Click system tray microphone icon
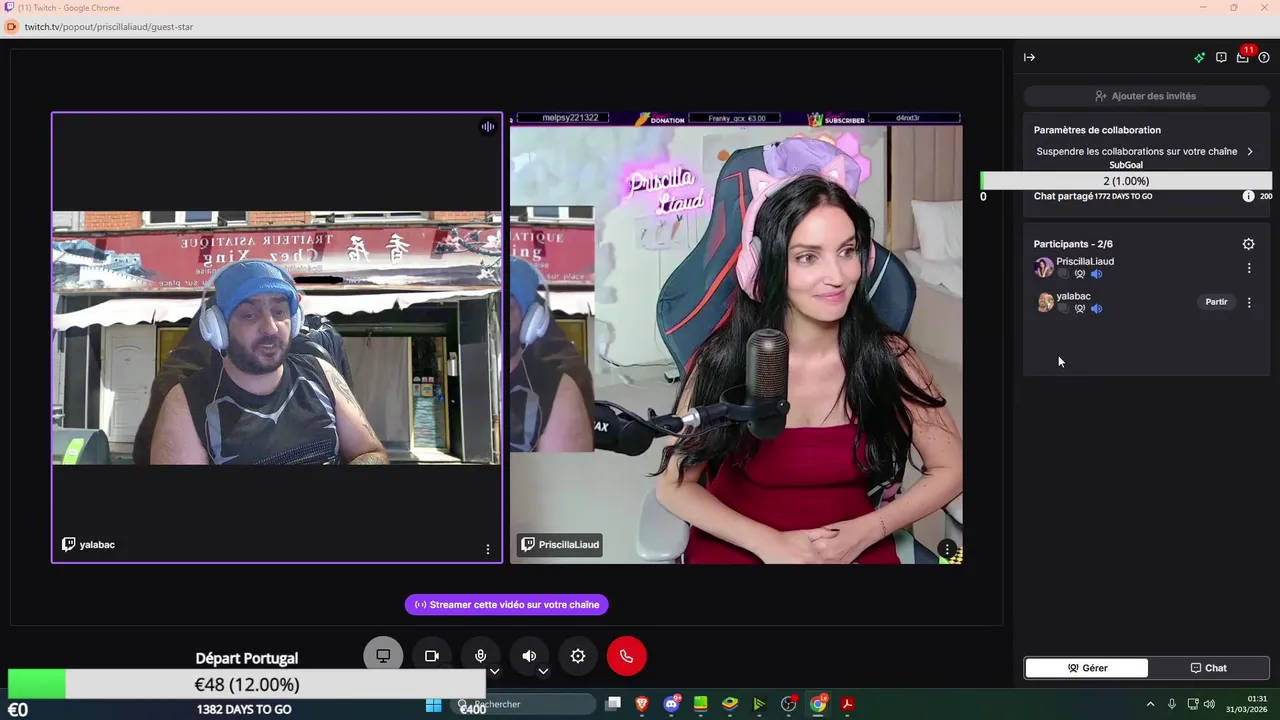The height and width of the screenshot is (720, 1280). (x=1172, y=704)
